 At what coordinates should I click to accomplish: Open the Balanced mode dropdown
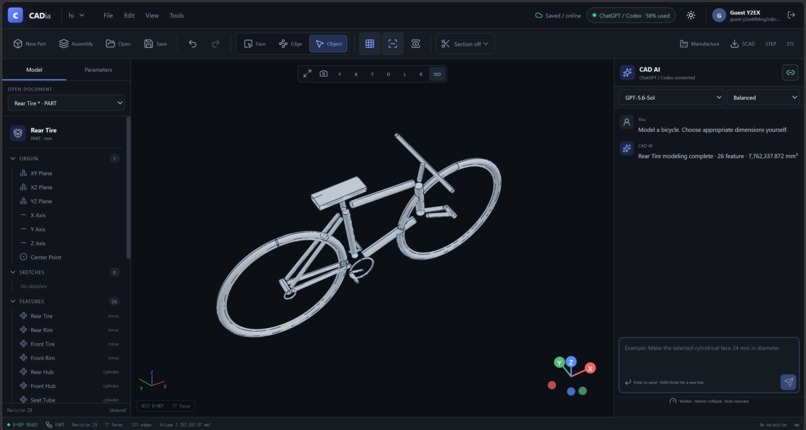pos(763,97)
